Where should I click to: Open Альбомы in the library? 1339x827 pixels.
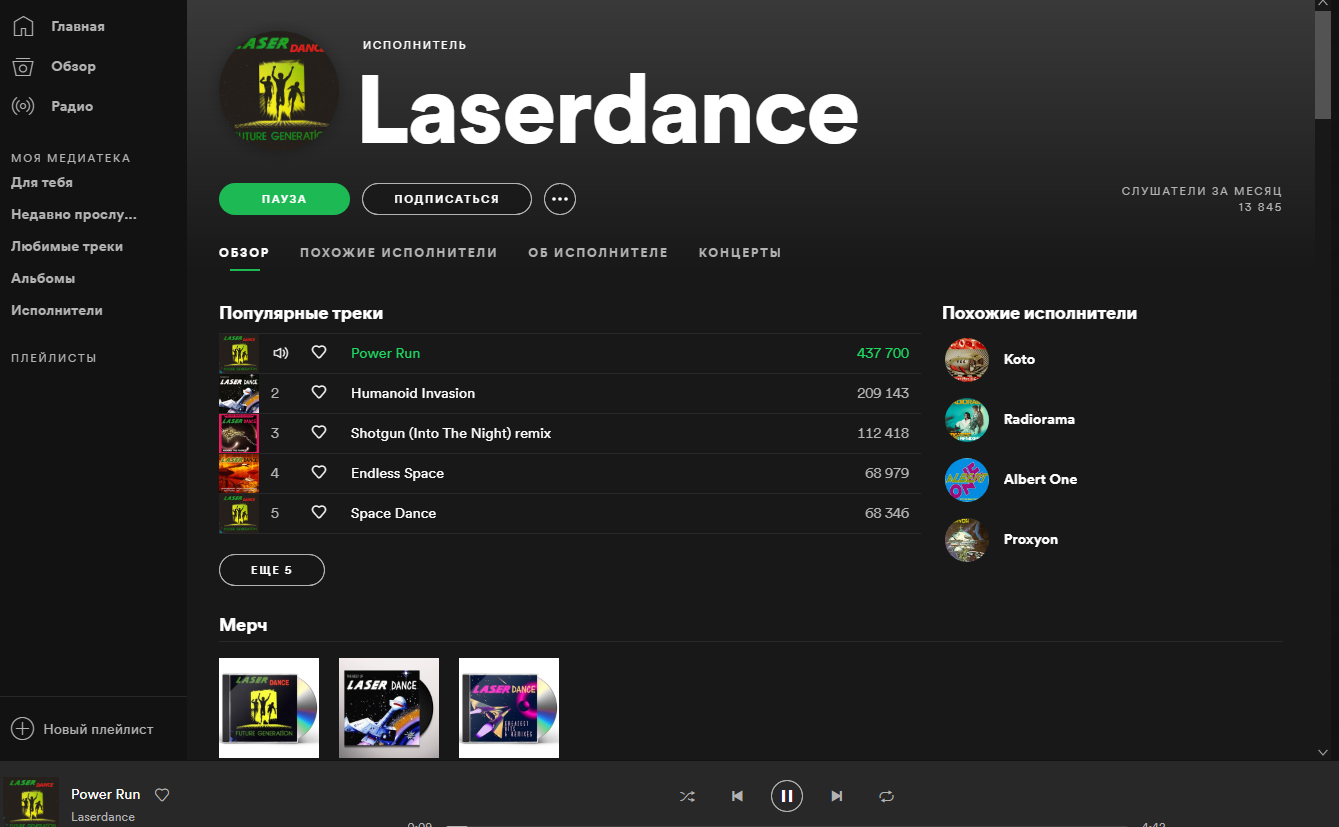(43, 278)
